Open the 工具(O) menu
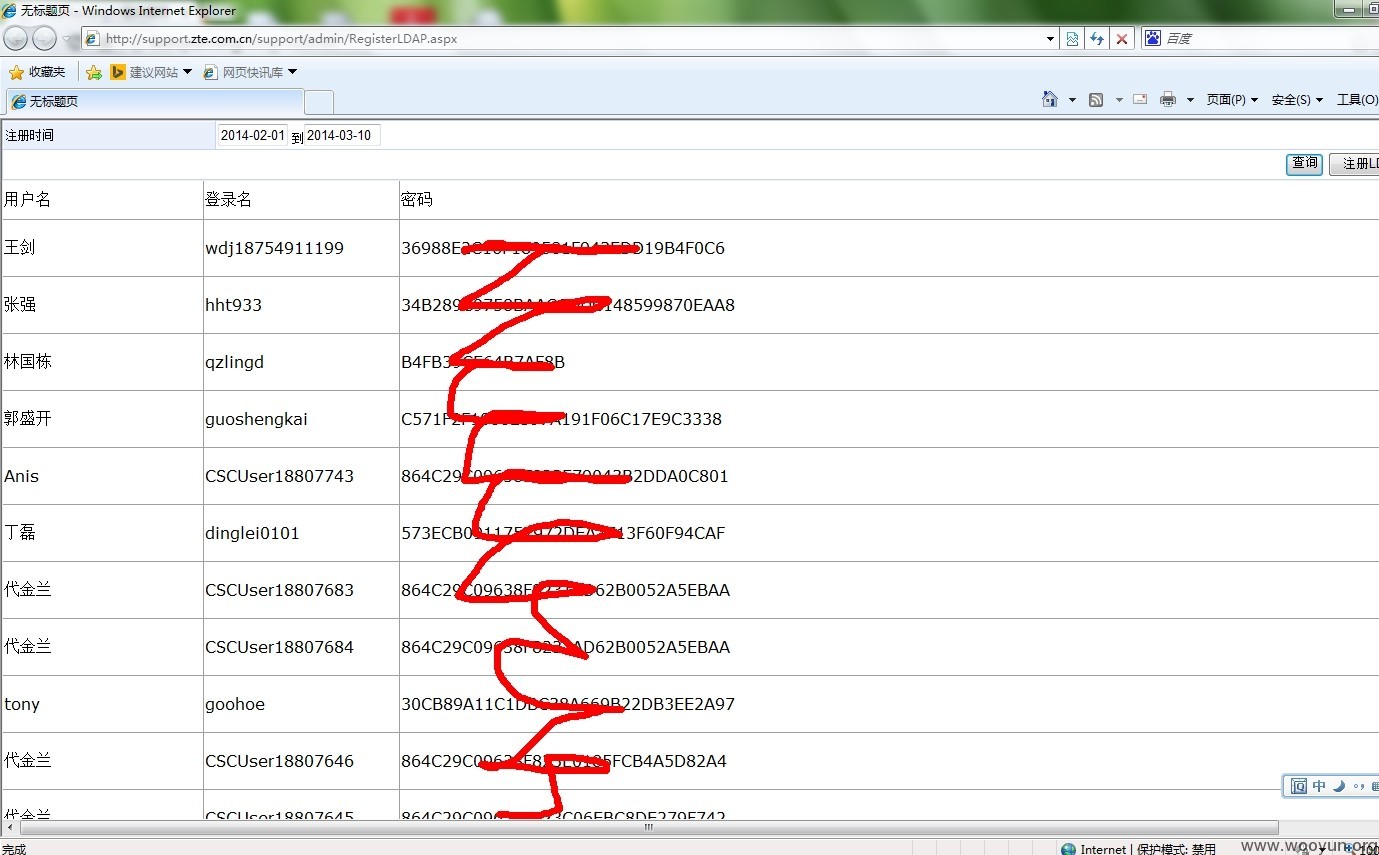Screen dimensions: 1379x855 point(1356,100)
